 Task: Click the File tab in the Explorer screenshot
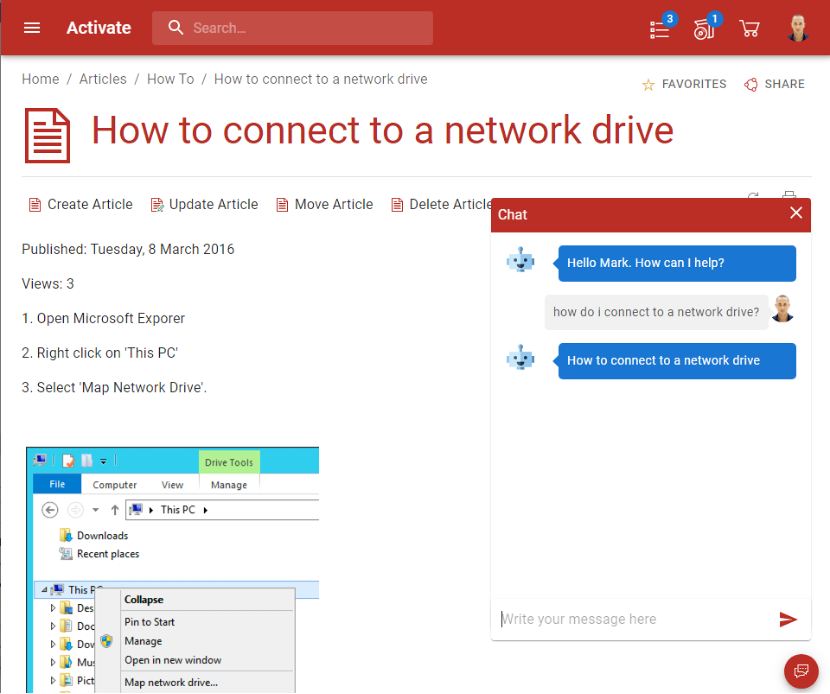coord(57,484)
